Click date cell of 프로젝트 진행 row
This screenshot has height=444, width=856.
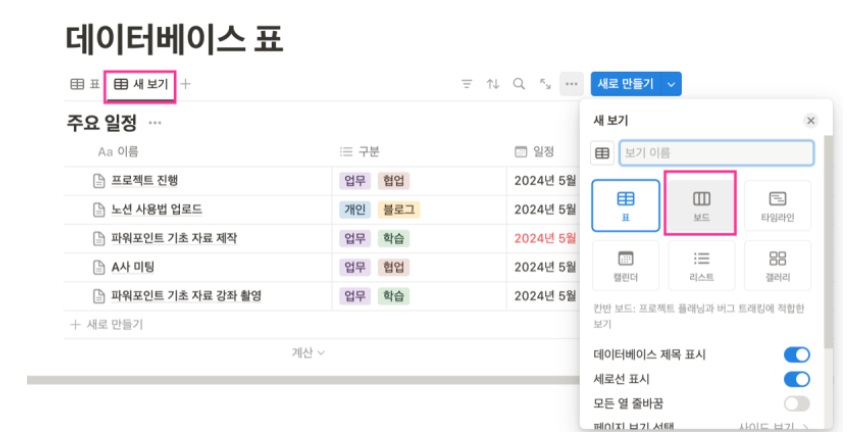pos(545,181)
